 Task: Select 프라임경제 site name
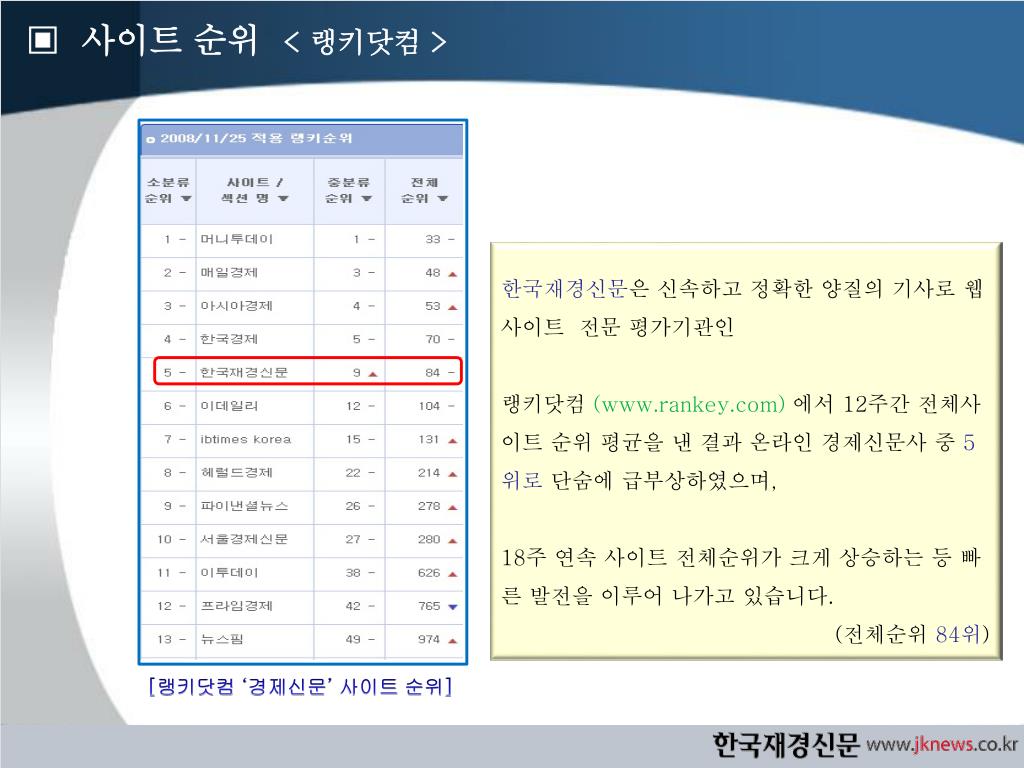(236, 605)
